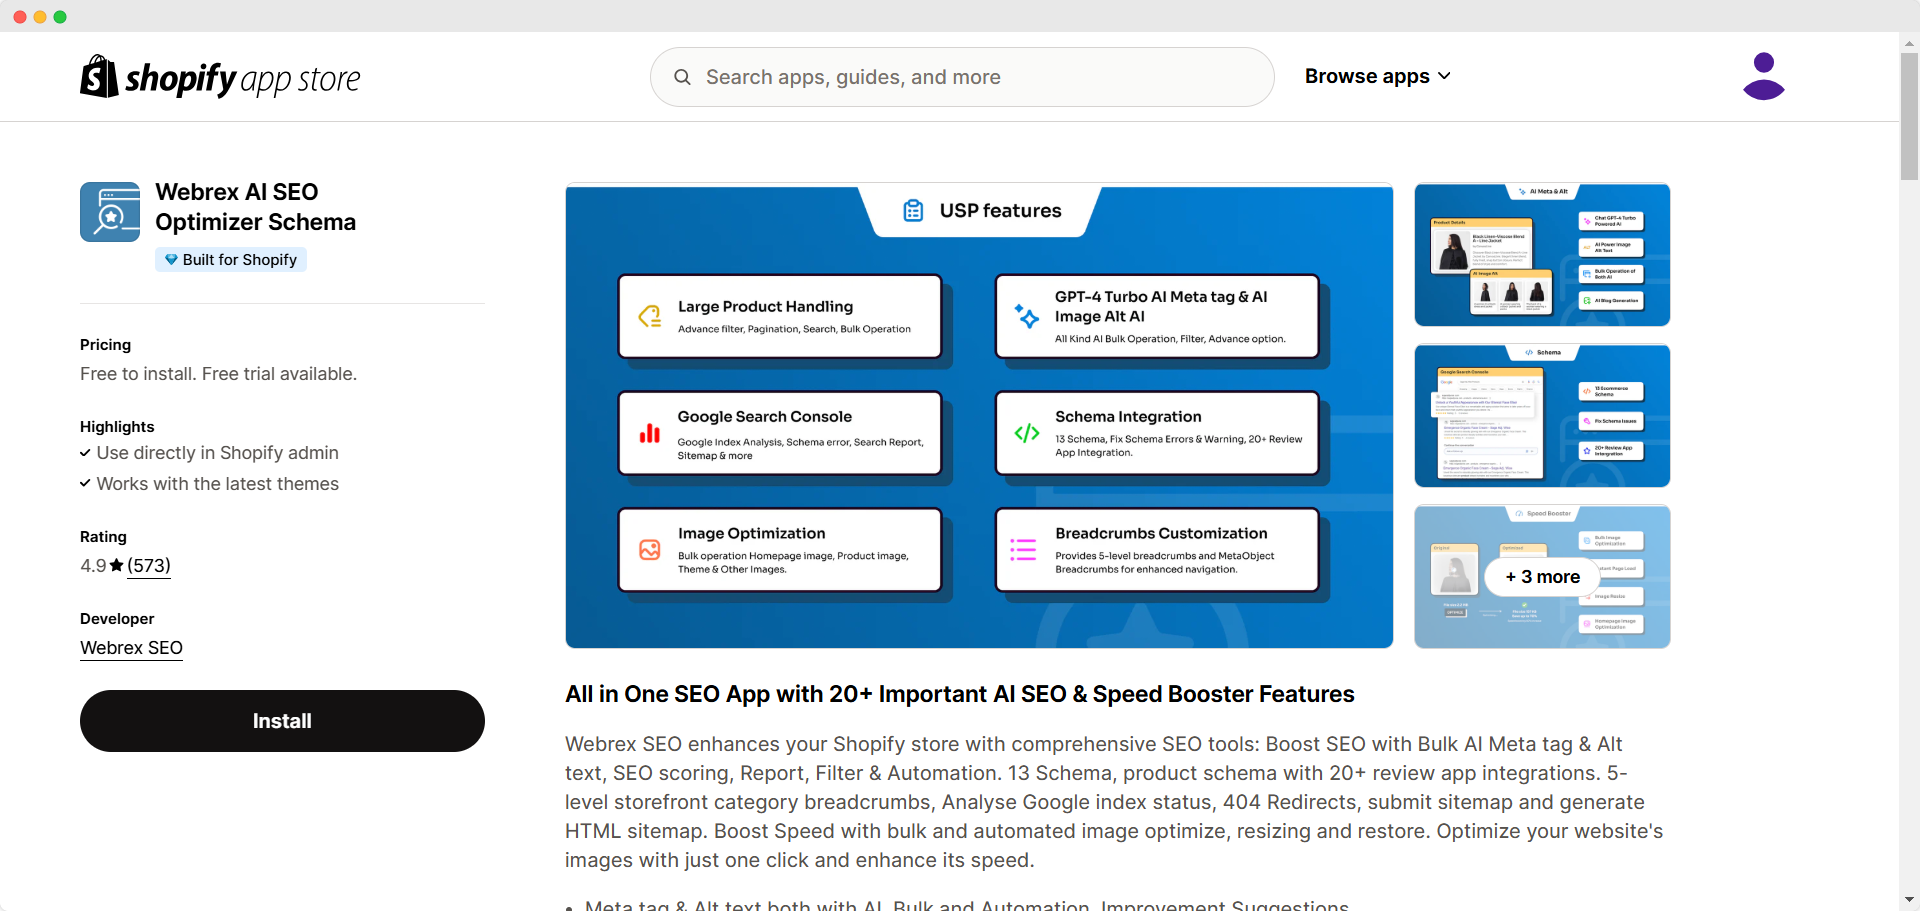Click the search magnifier icon
1920x911 pixels.
pos(682,77)
